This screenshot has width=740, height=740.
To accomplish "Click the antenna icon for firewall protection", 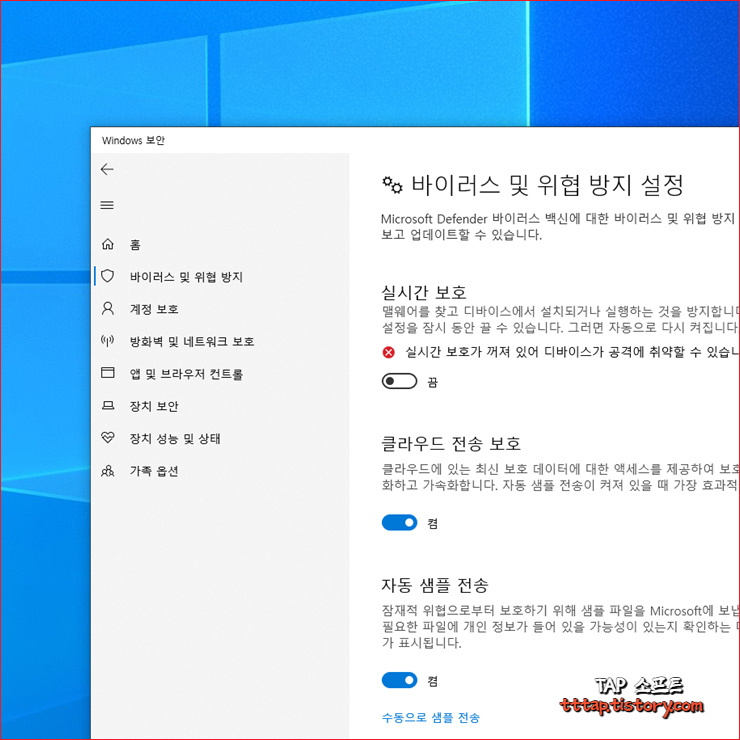I will [108, 341].
